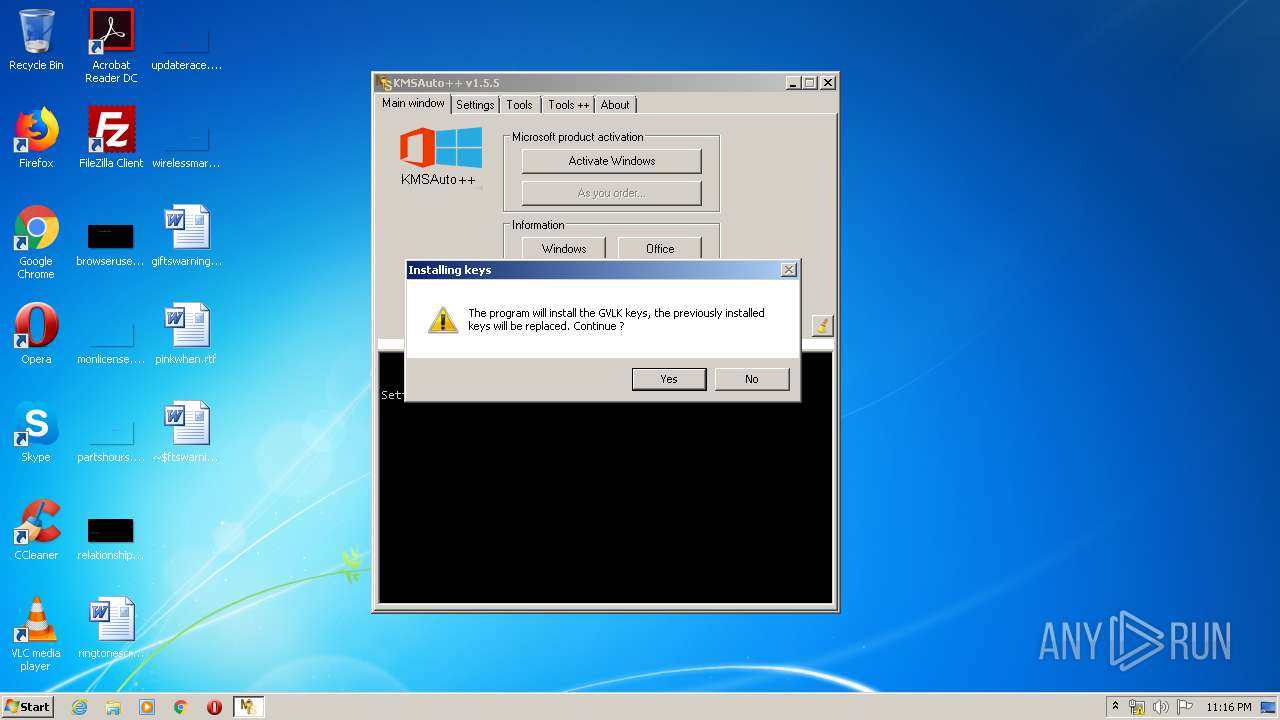Open FileZilla Client shortcut
Screen dimensions: 1280x720
pyautogui.click(x=111, y=138)
